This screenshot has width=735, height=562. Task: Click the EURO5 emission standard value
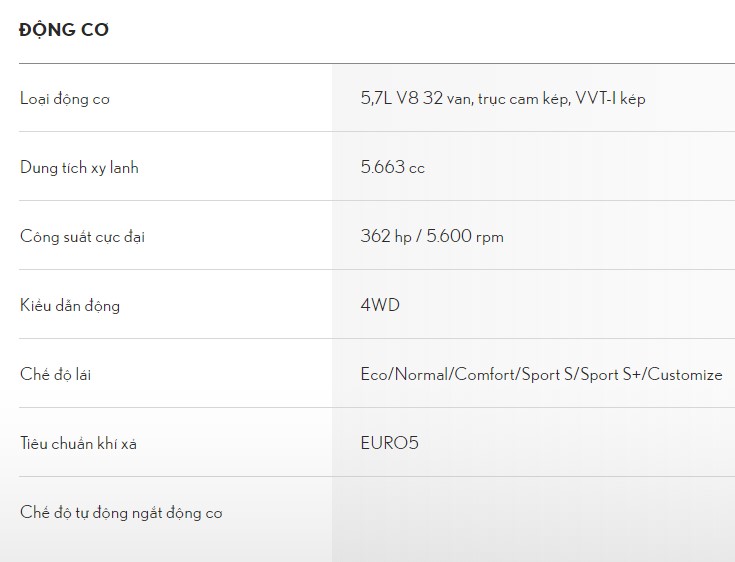click(x=390, y=443)
